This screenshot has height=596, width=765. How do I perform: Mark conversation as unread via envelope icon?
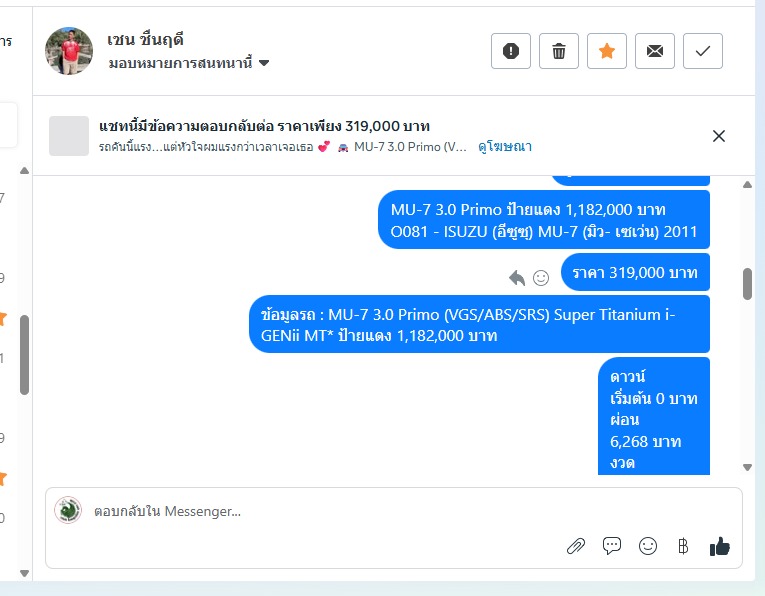tap(655, 51)
